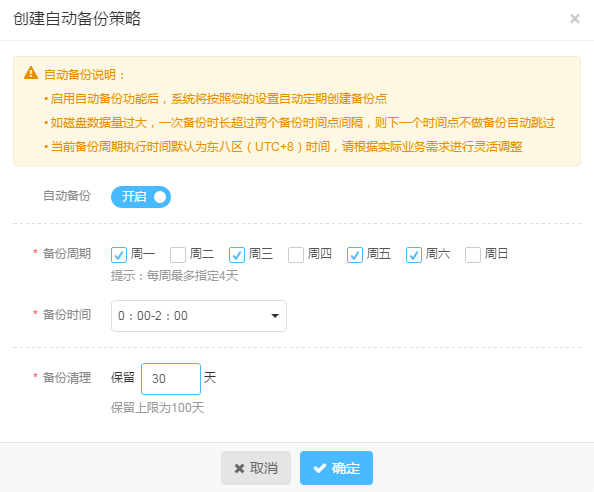Click the orange warning triangle icon

(x=31, y=73)
